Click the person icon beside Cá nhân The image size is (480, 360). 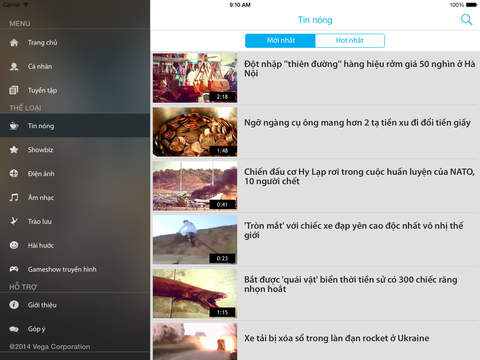14,67
